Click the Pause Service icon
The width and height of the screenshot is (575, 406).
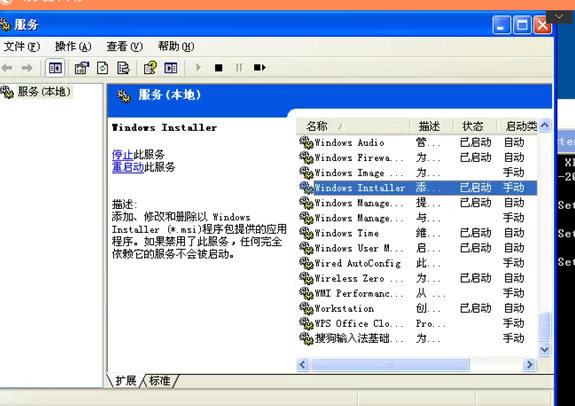click(x=239, y=67)
